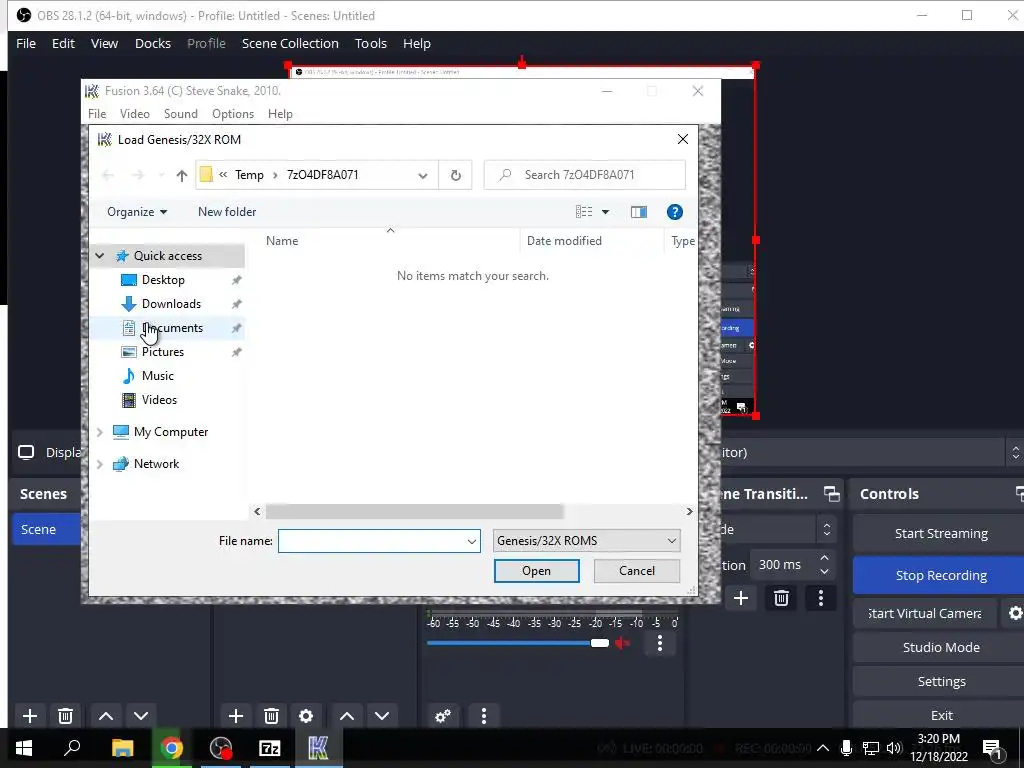
Task: Click the horizontal scrollbar right arrow
Action: click(x=689, y=511)
